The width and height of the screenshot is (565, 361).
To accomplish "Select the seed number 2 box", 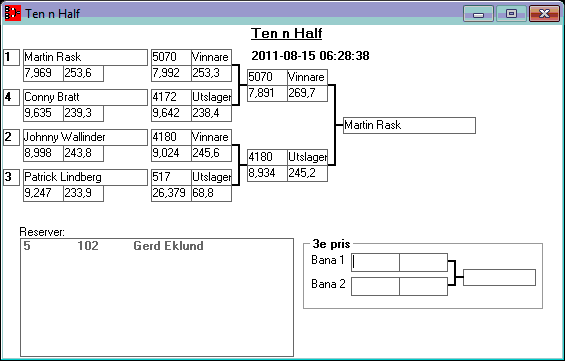I will click(x=12, y=137).
